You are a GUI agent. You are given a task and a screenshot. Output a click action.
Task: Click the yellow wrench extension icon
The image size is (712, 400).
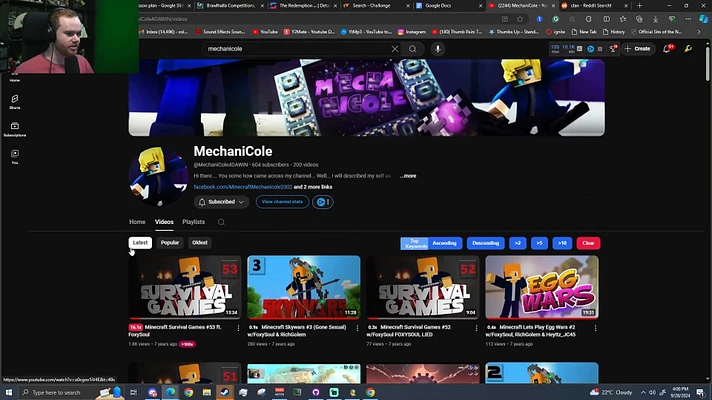[688, 49]
